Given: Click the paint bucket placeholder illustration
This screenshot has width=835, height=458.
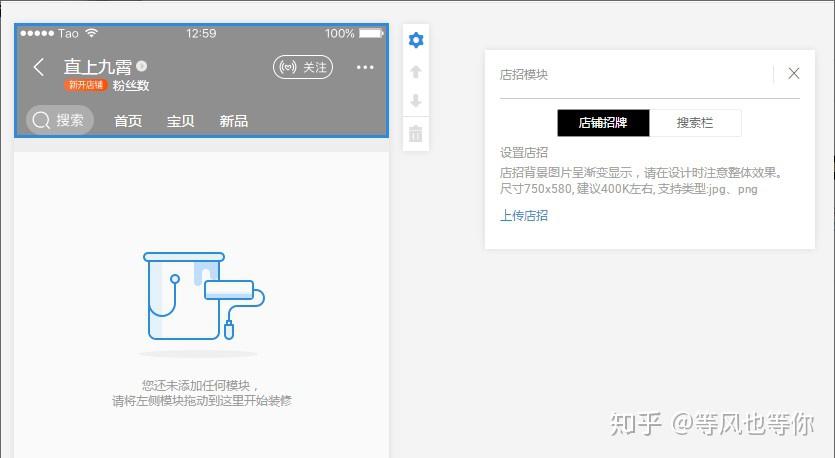Looking at the screenshot, I should [204, 296].
